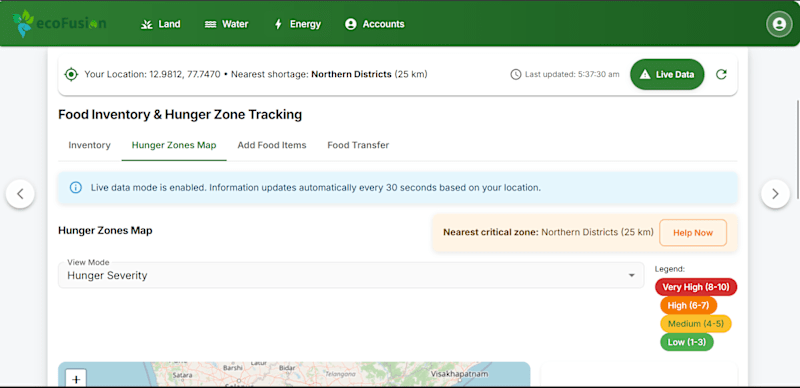Click the info icon in live data notice
Image resolution: width=800 pixels, height=388 pixels.
(x=76, y=188)
